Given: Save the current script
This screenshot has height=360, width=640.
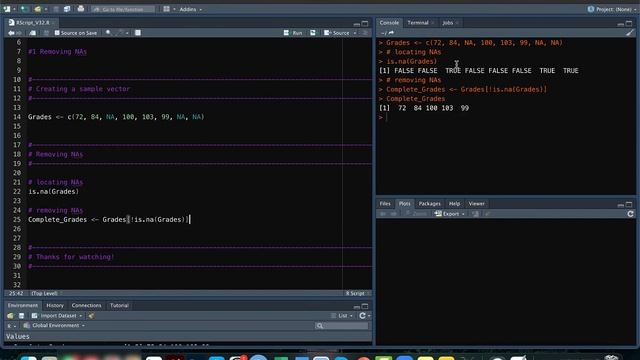Looking at the screenshot, I should (46, 33).
